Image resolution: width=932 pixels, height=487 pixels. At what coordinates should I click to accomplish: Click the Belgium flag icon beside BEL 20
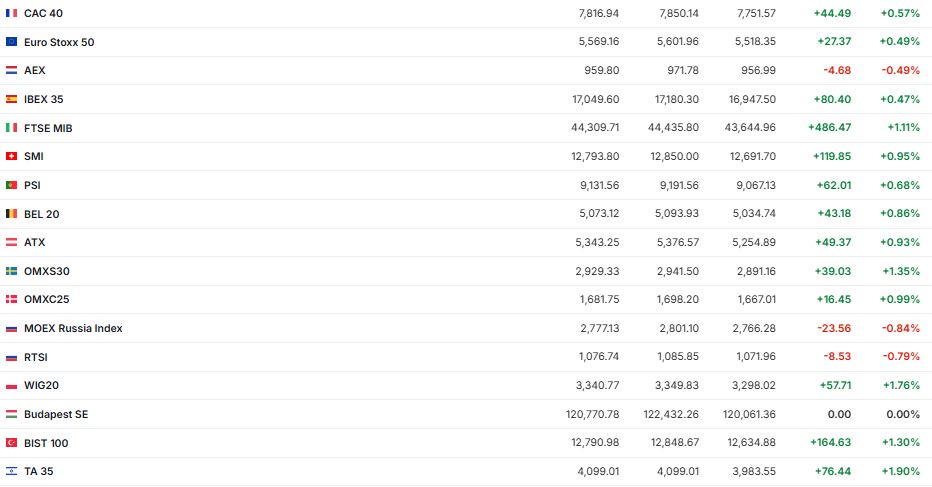[11, 214]
